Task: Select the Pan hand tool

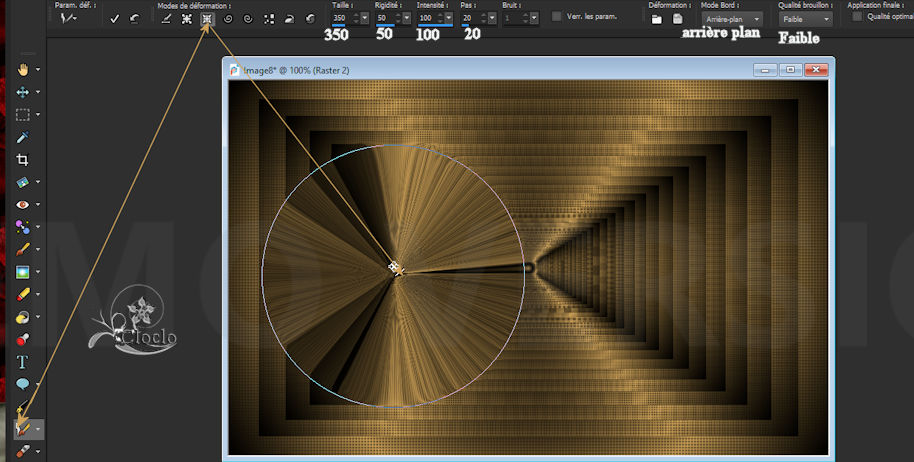Action: (22, 70)
